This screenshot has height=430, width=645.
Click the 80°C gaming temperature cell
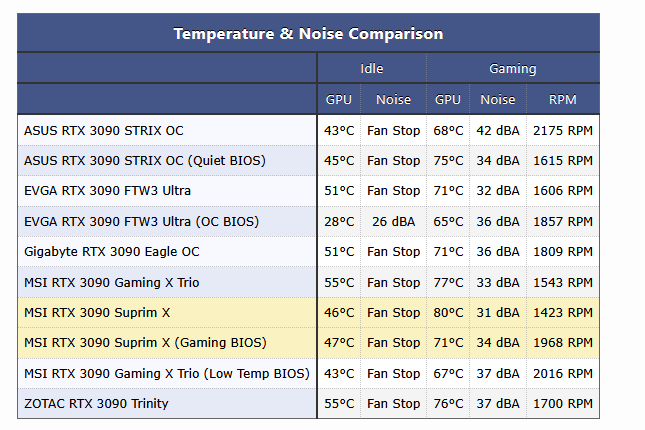point(448,312)
